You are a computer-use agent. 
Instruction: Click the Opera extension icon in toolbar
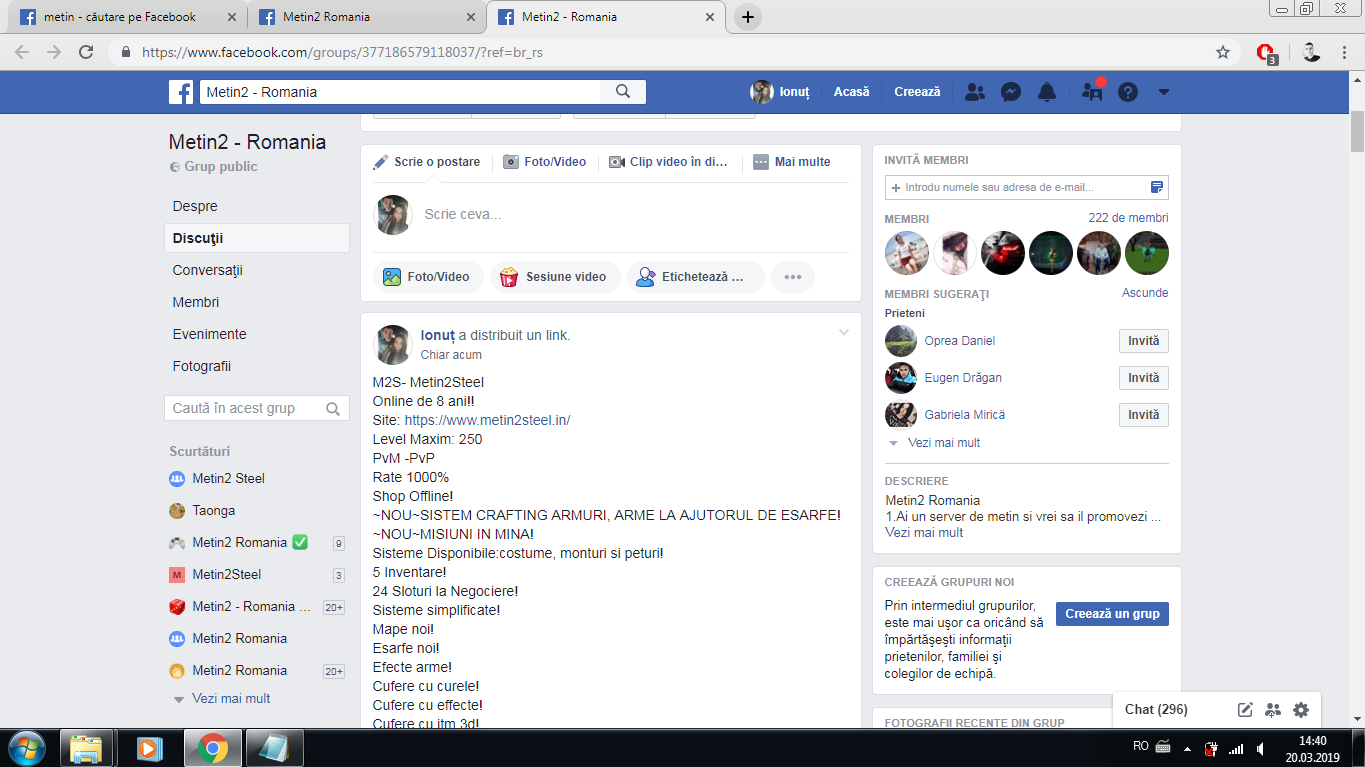[1266, 53]
